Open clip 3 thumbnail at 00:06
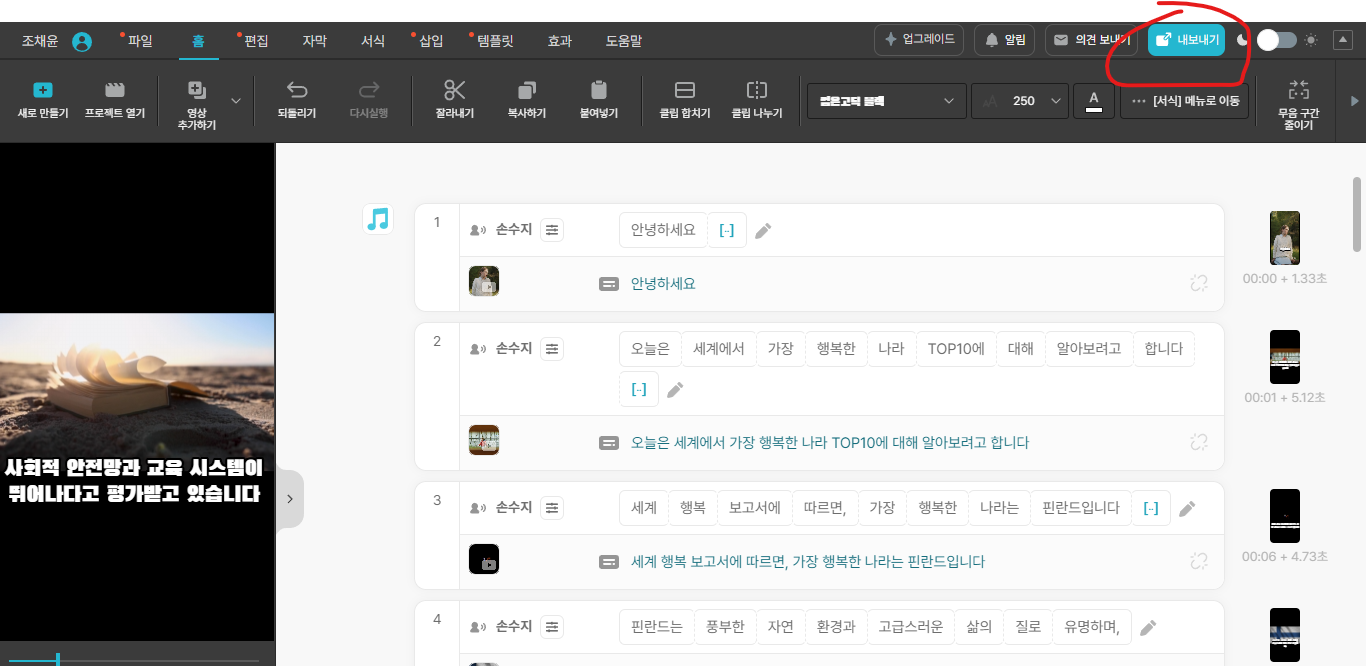 click(1285, 516)
